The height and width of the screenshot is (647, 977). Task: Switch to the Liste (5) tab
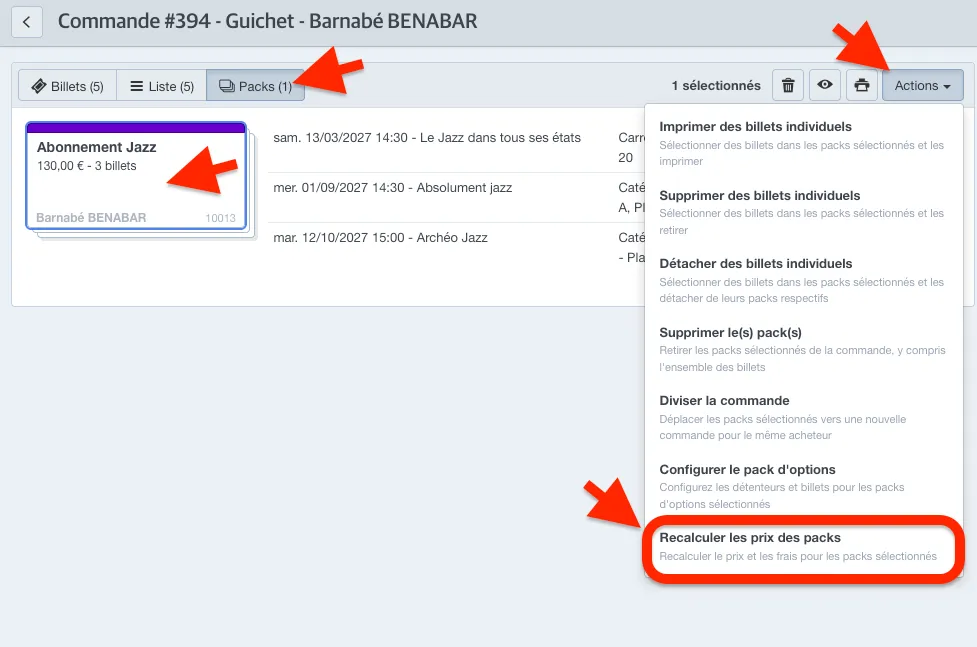tap(161, 86)
